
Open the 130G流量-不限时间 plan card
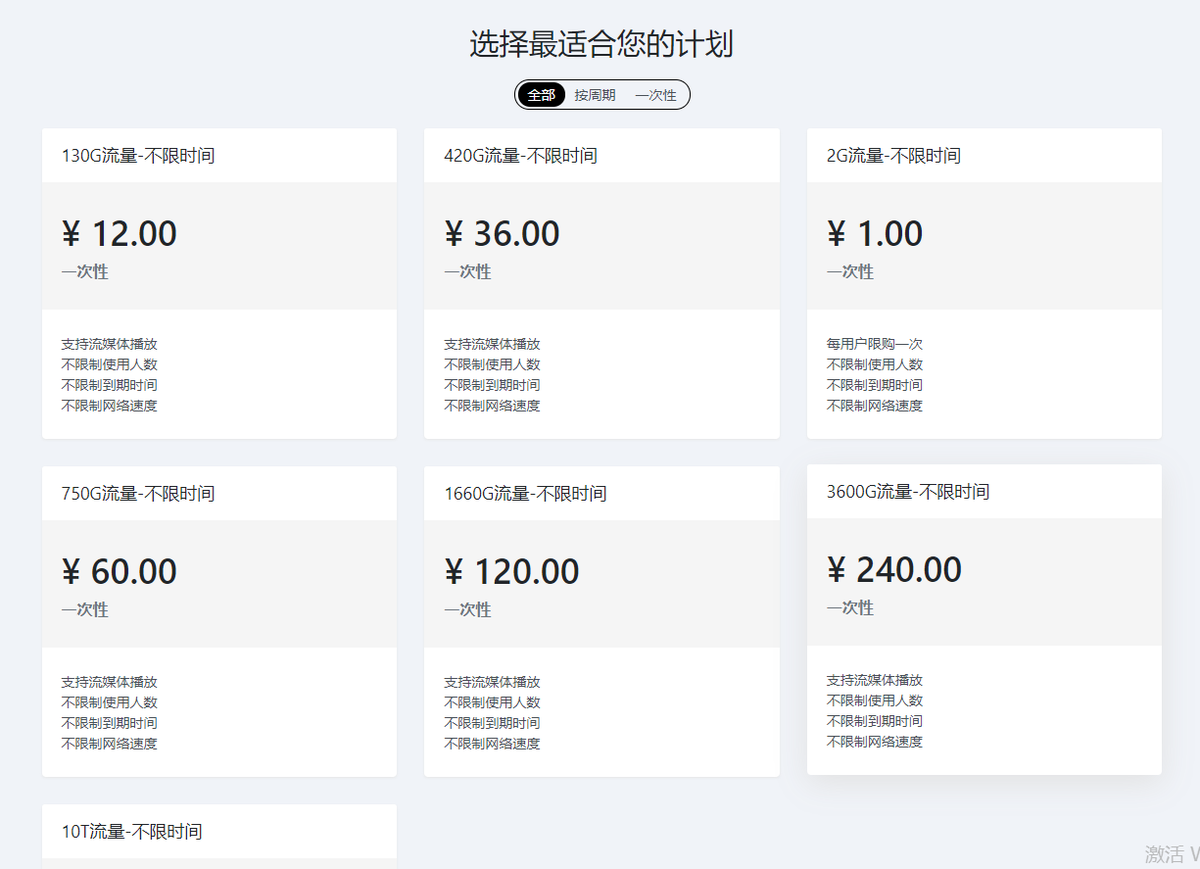pyautogui.click(x=219, y=283)
